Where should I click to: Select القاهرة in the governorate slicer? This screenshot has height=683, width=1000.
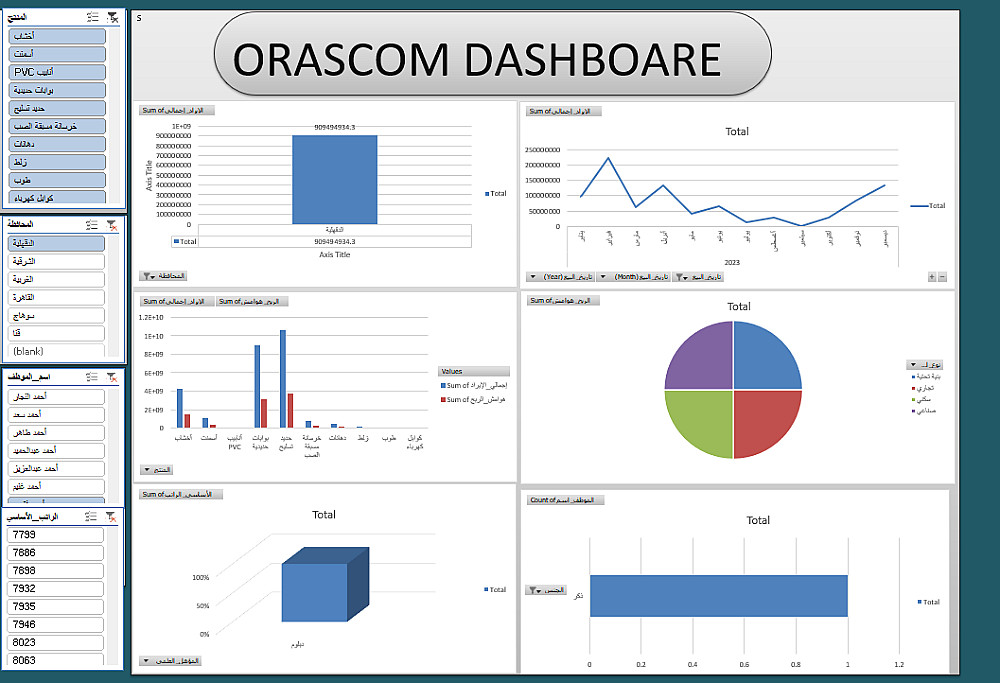pos(57,298)
